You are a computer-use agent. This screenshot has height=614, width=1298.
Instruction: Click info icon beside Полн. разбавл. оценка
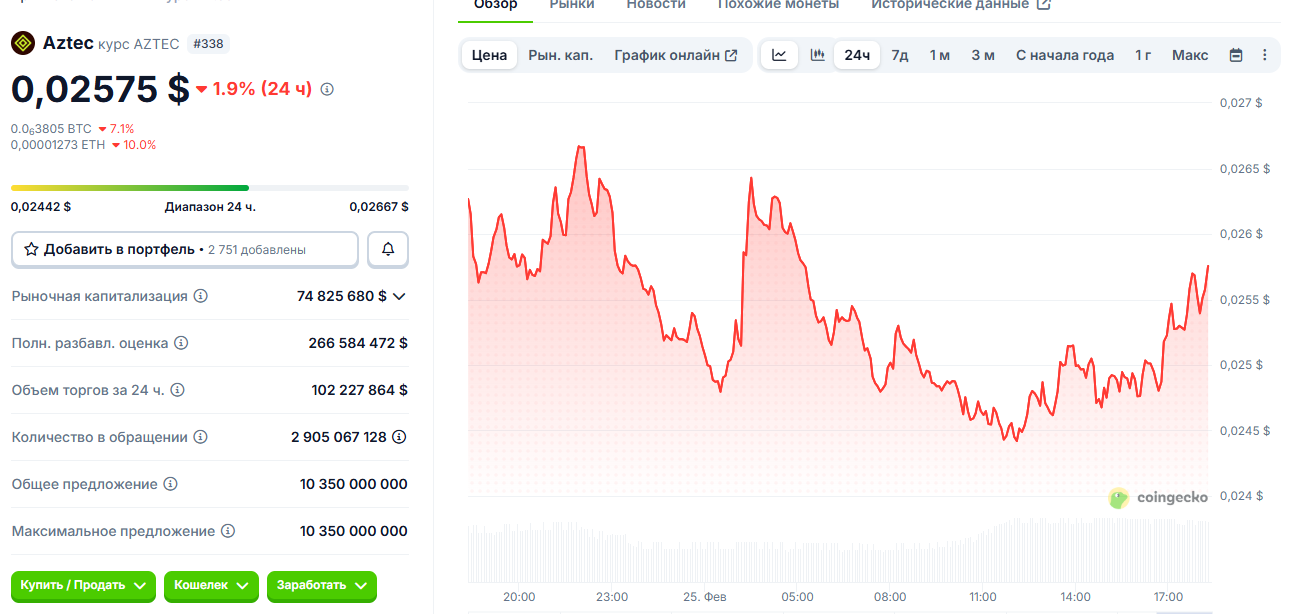[181, 343]
